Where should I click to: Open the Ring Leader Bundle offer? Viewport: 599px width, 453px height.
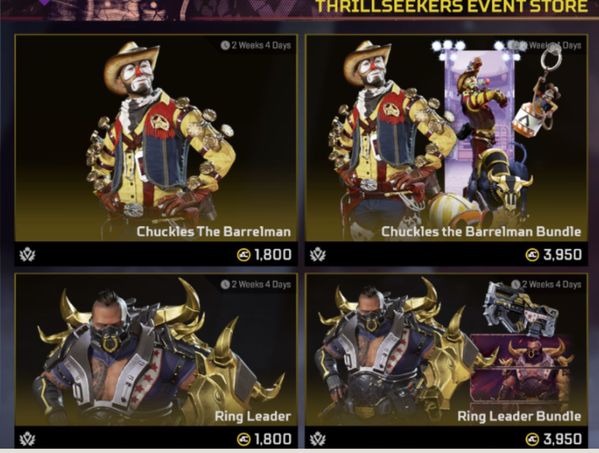446,361
